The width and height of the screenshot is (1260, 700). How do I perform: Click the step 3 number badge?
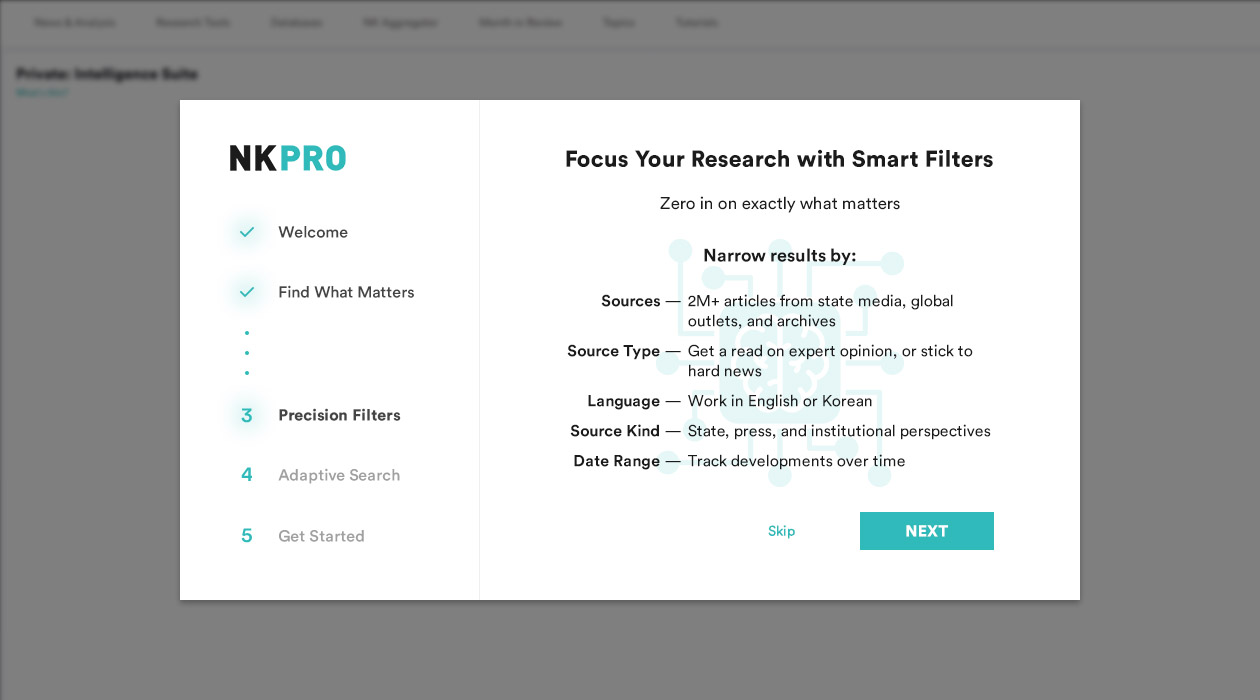click(x=247, y=415)
